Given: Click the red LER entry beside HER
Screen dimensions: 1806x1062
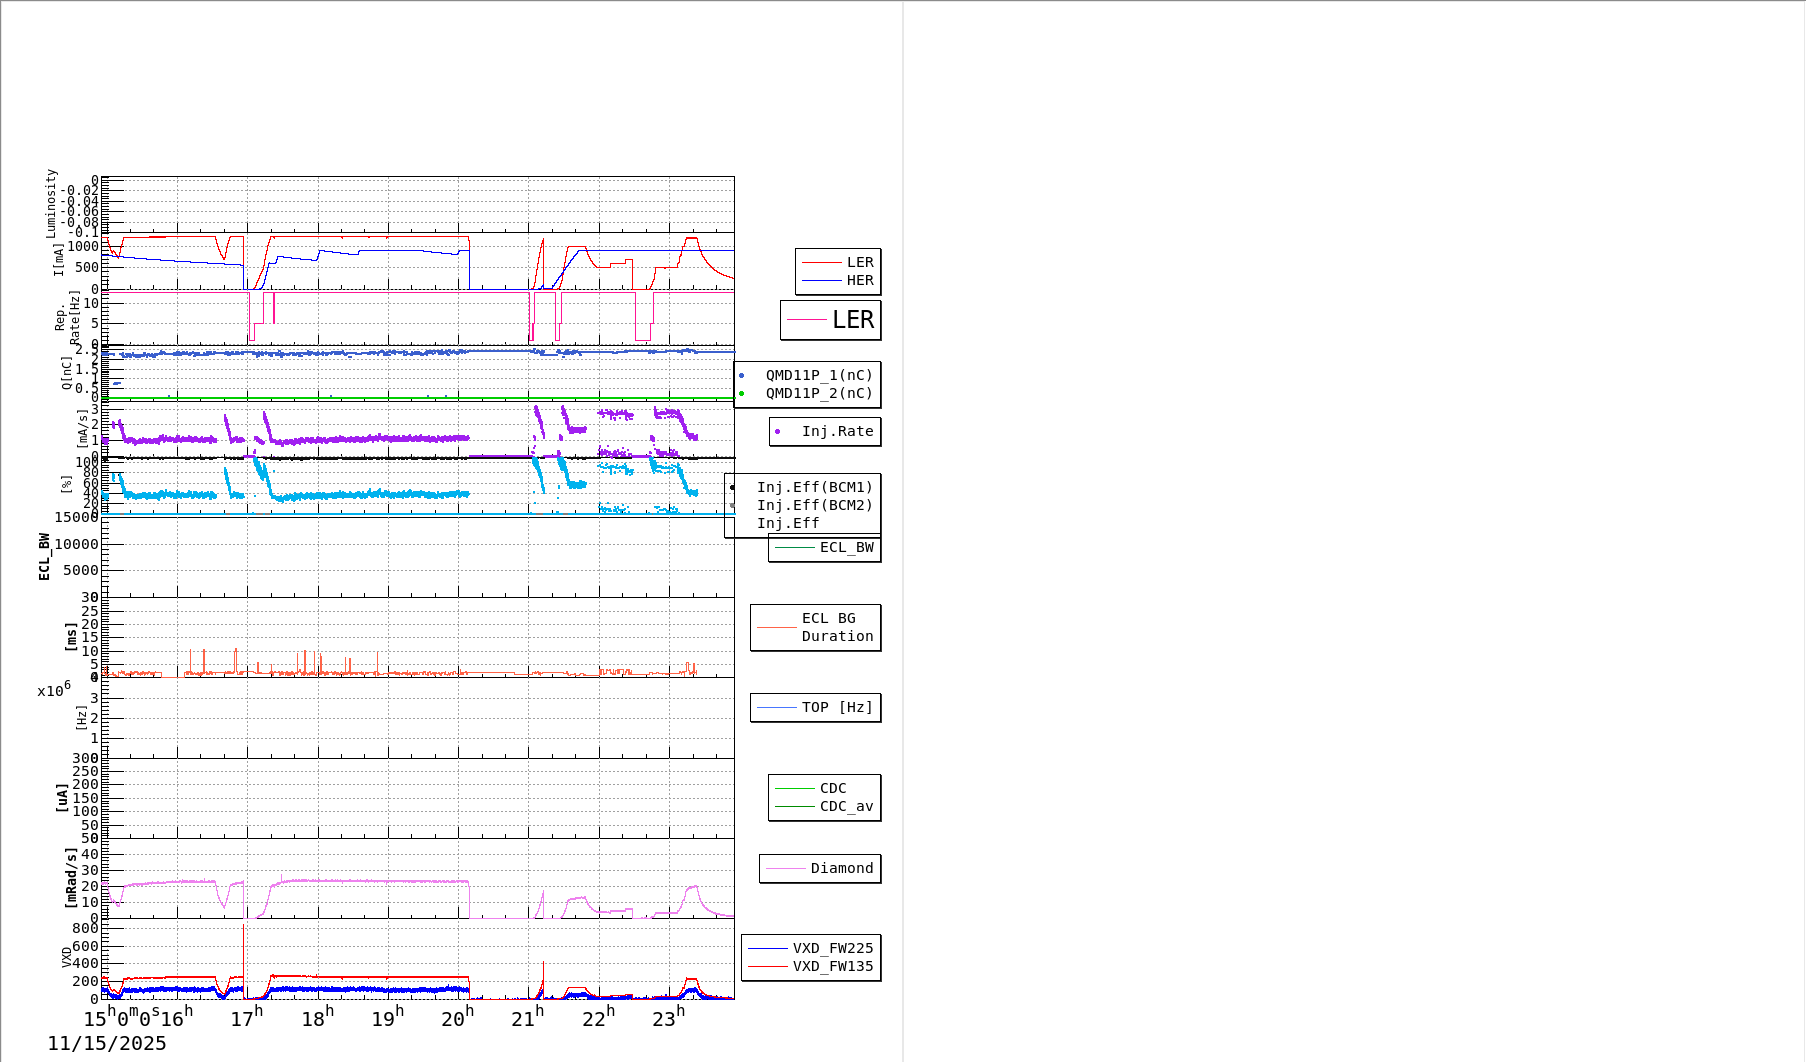Looking at the screenshot, I should 838,262.
